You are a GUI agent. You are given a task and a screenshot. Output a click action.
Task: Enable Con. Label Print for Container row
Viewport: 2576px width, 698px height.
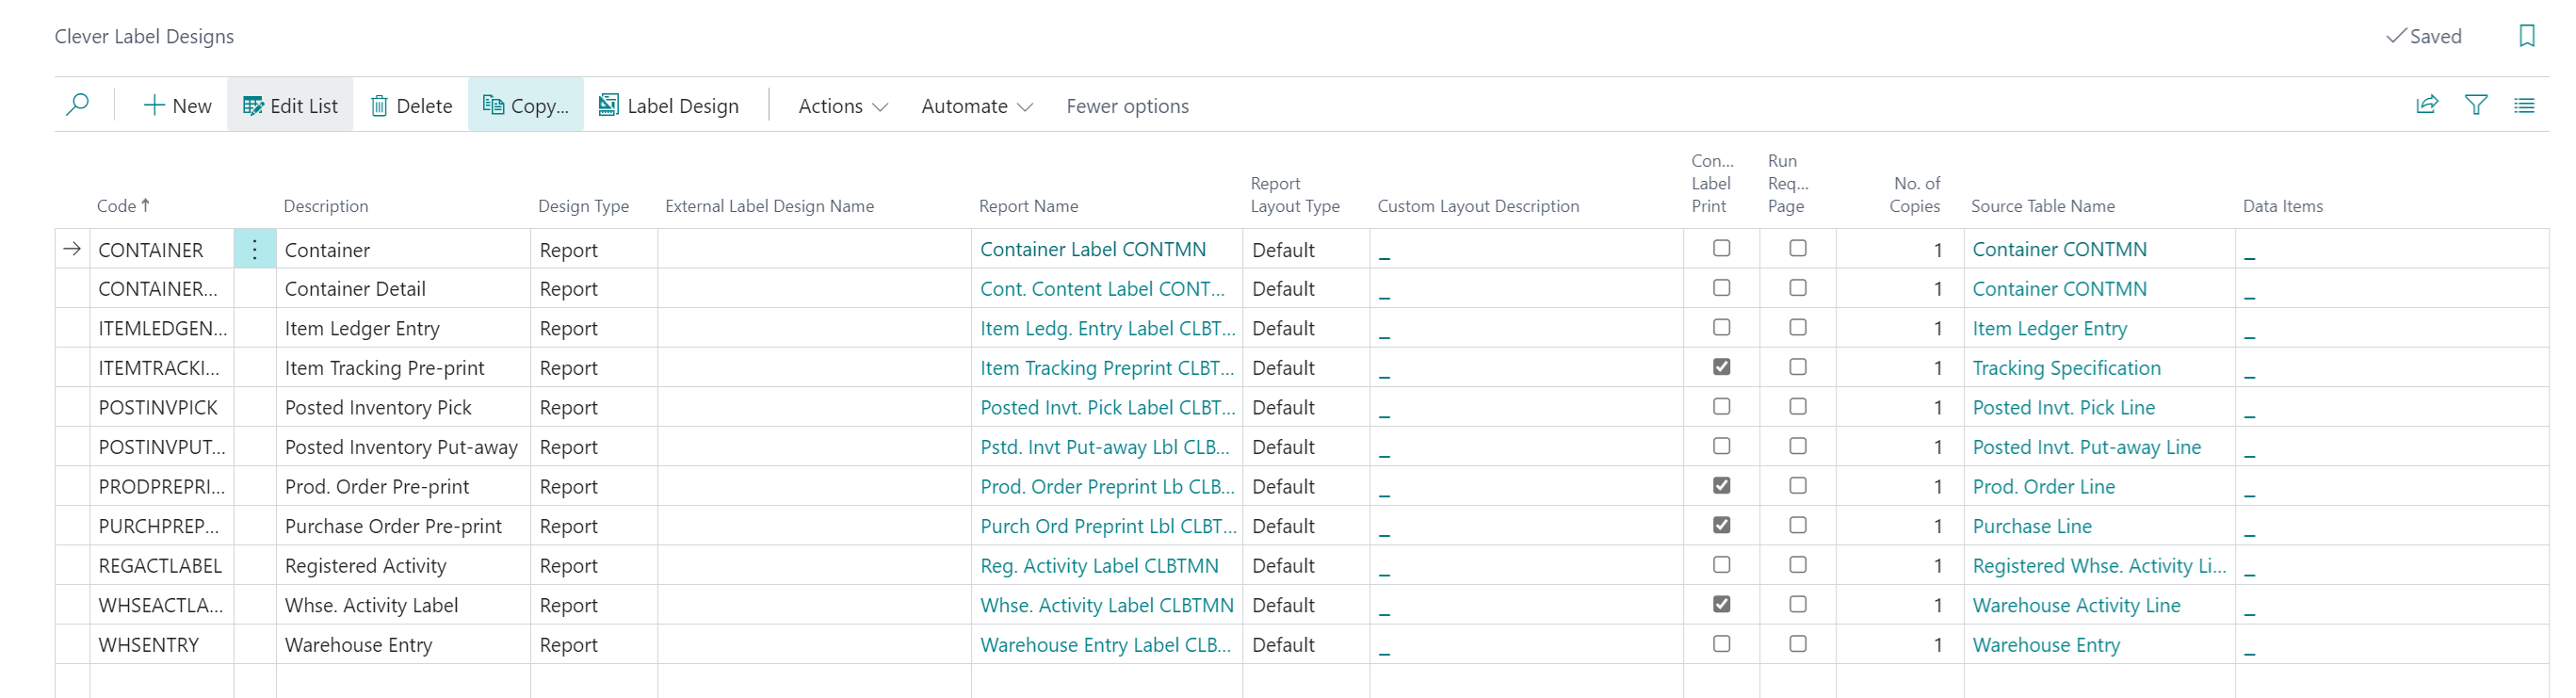pos(1721,248)
